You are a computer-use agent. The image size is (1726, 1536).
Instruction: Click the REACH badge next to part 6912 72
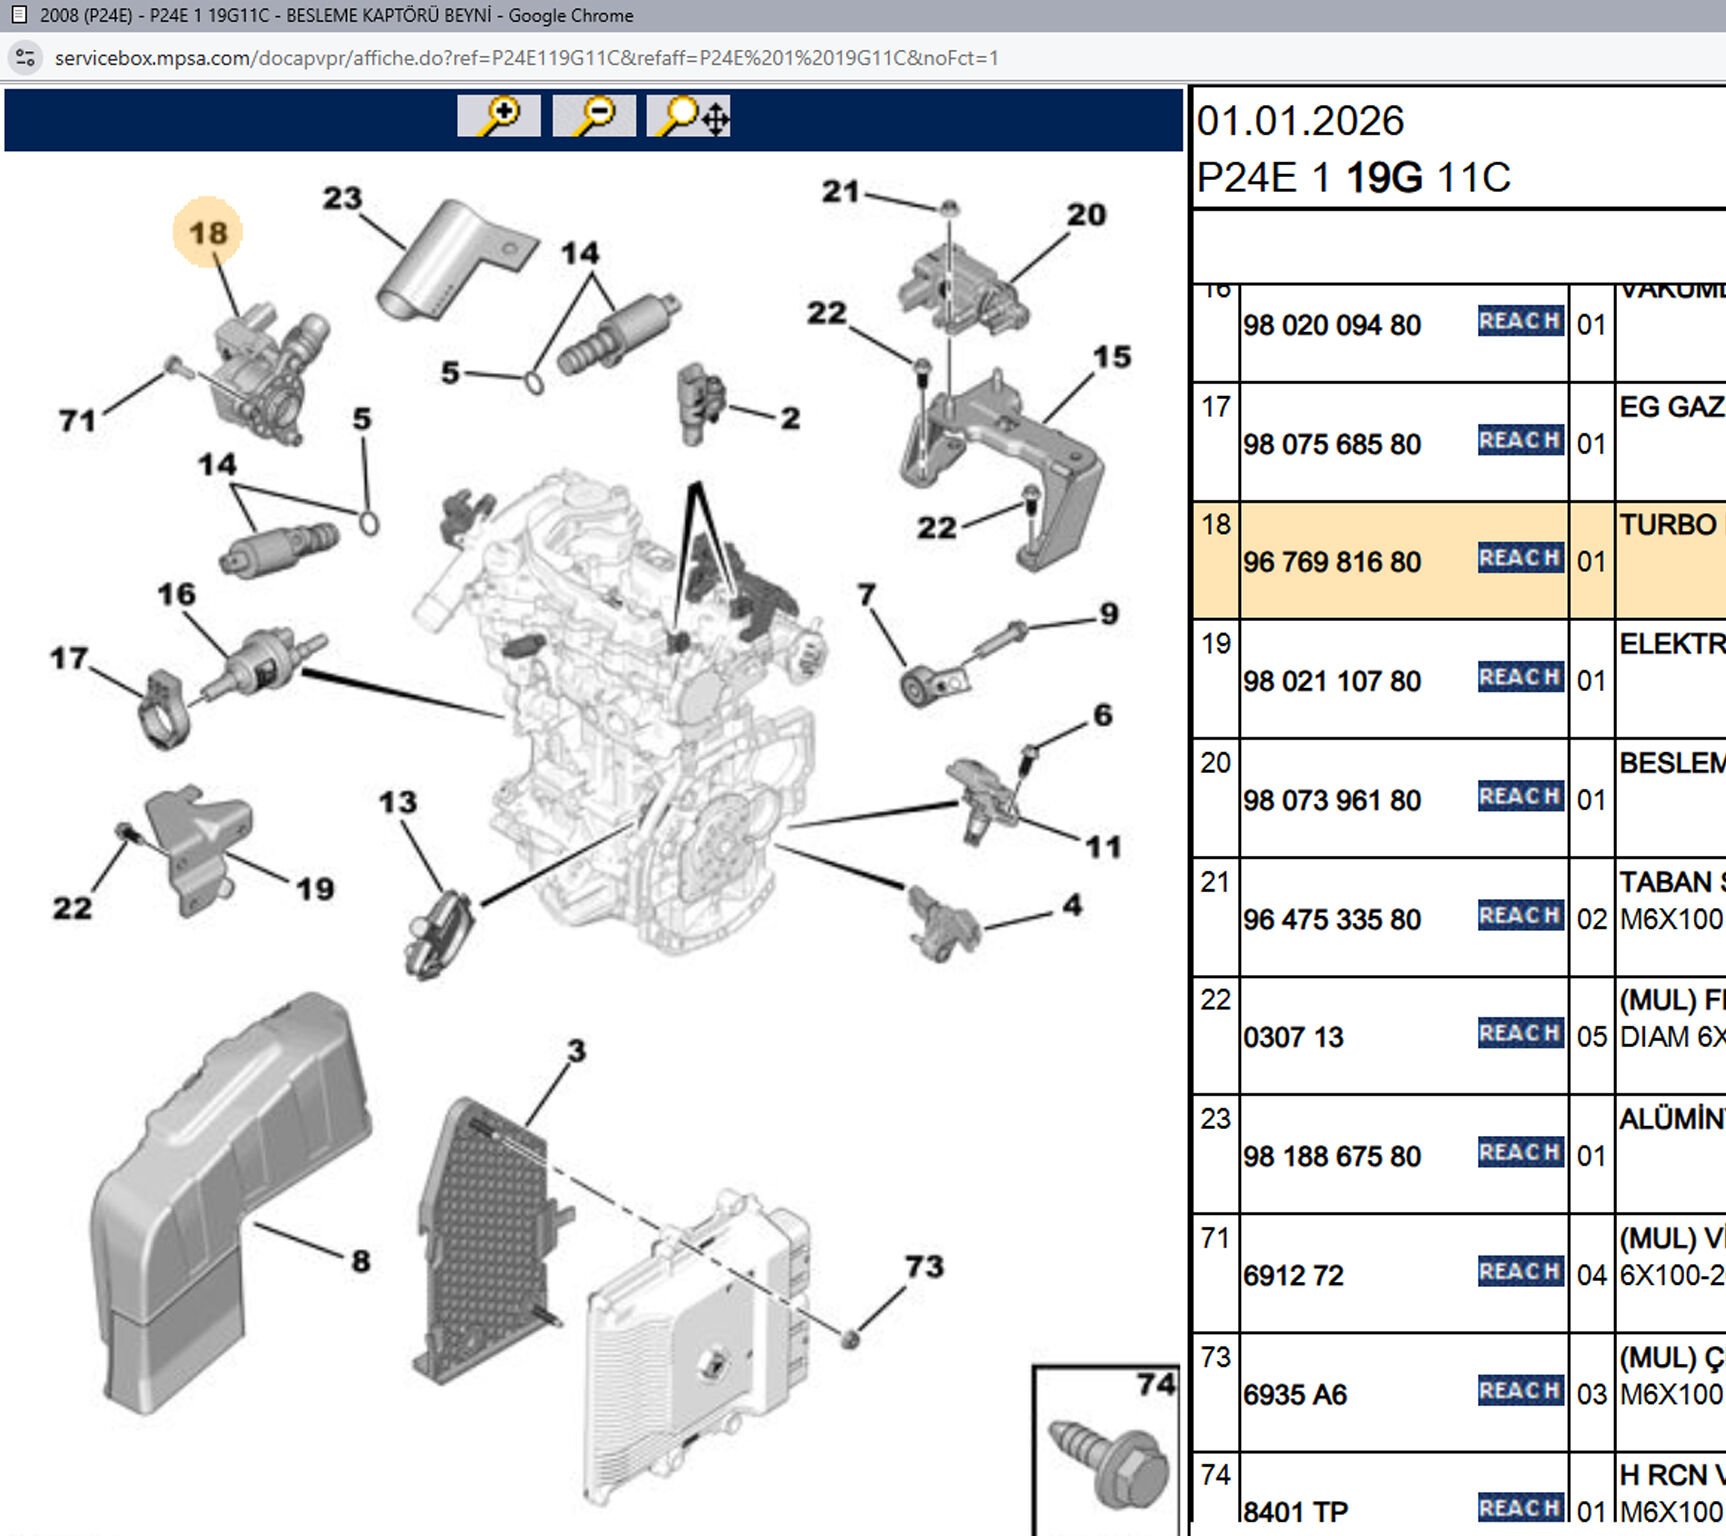[1520, 1272]
